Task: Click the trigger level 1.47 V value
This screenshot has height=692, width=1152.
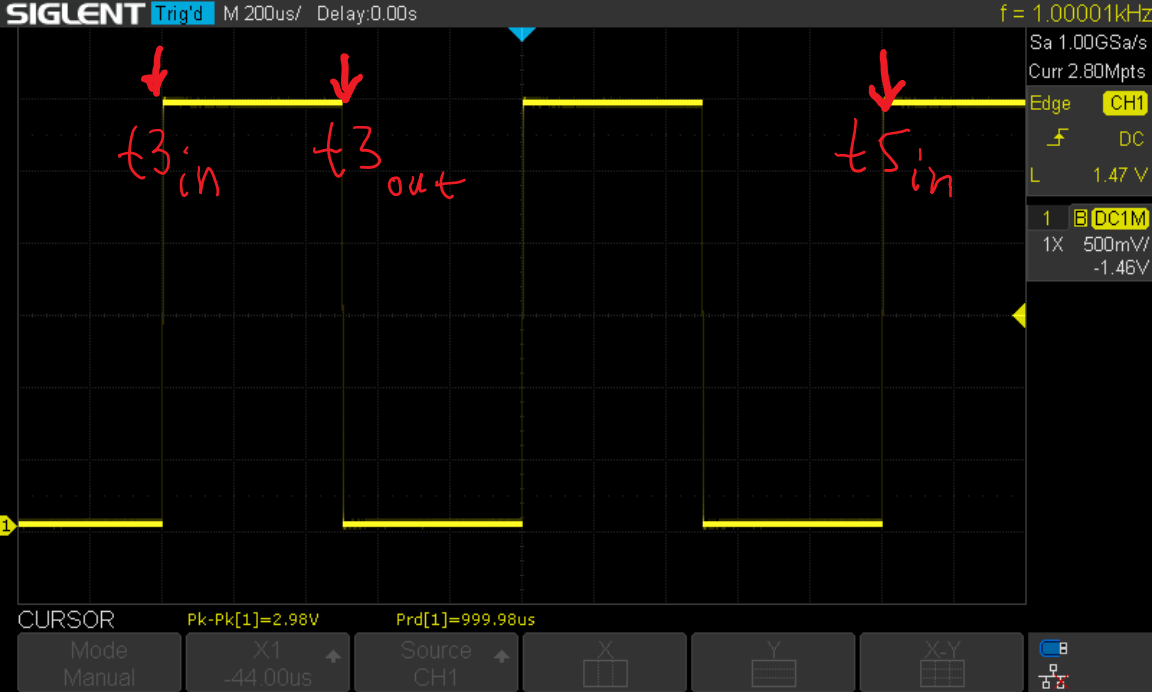Action: click(1119, 175)
